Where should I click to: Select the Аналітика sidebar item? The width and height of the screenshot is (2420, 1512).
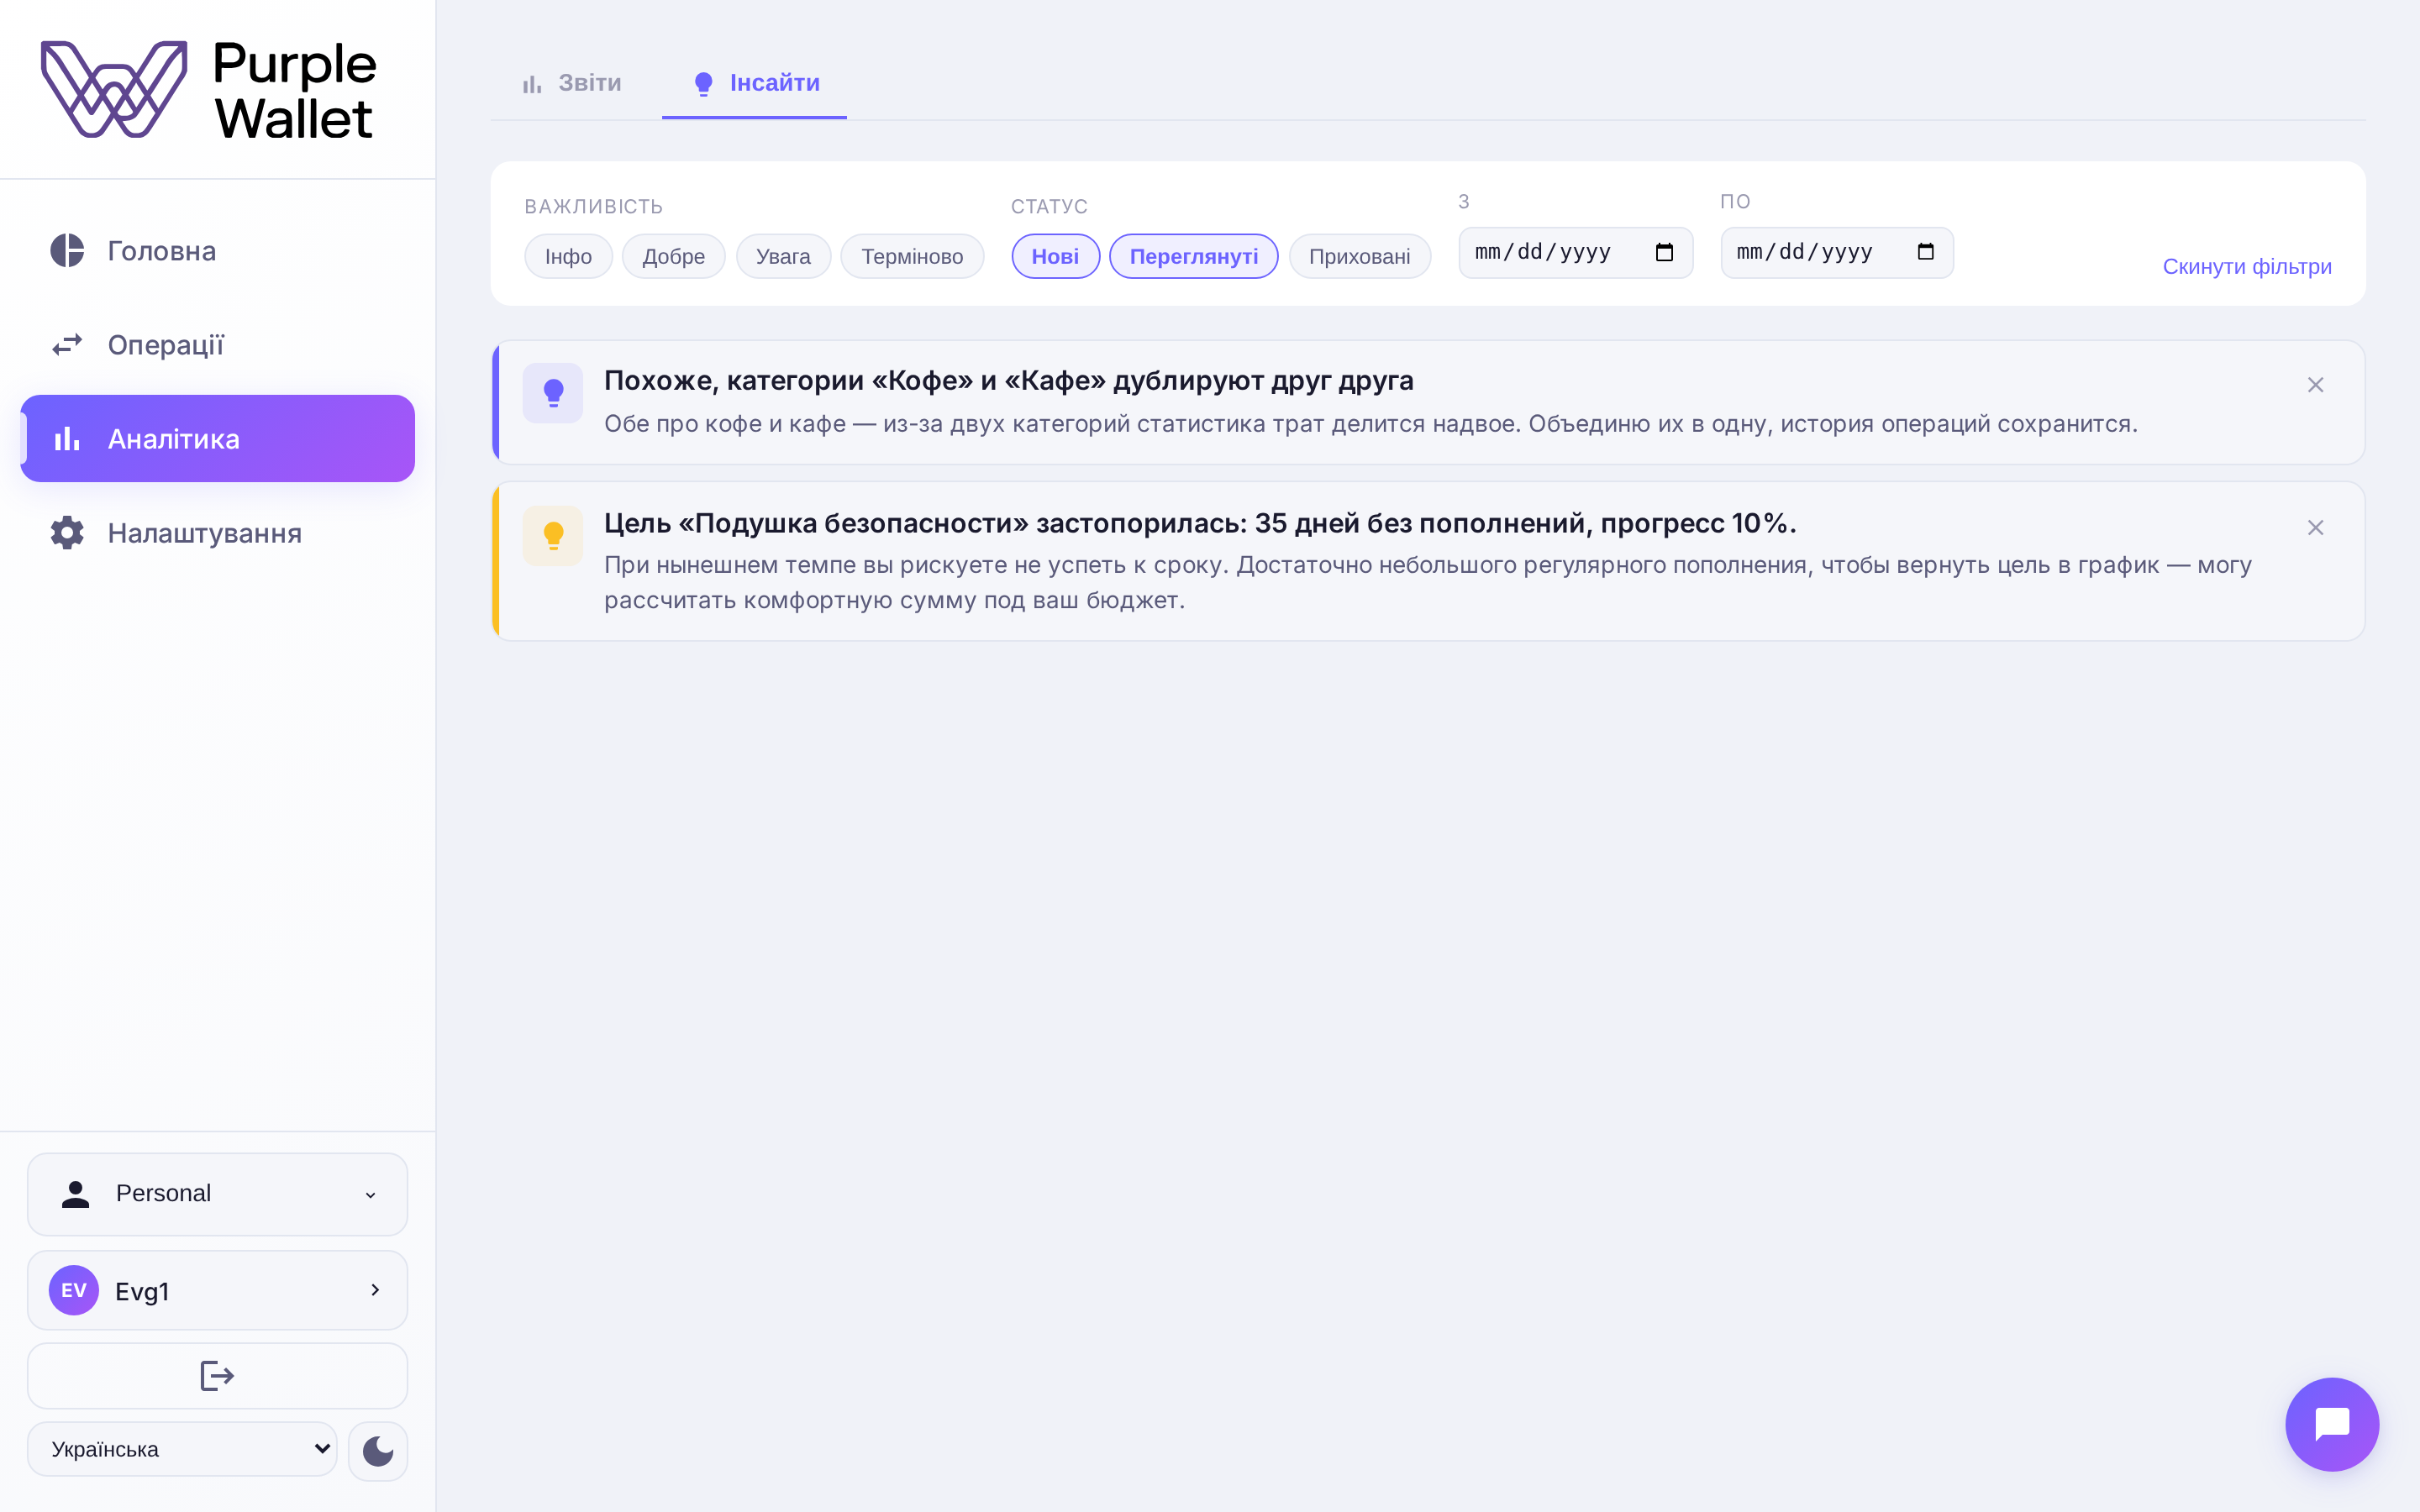tap(217, 438)
